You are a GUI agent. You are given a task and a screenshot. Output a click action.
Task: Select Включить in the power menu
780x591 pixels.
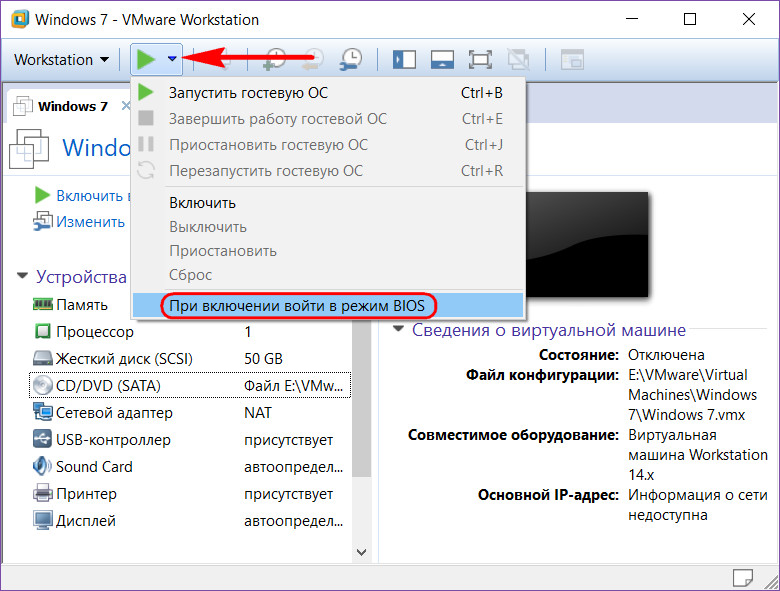coord(328,203)
